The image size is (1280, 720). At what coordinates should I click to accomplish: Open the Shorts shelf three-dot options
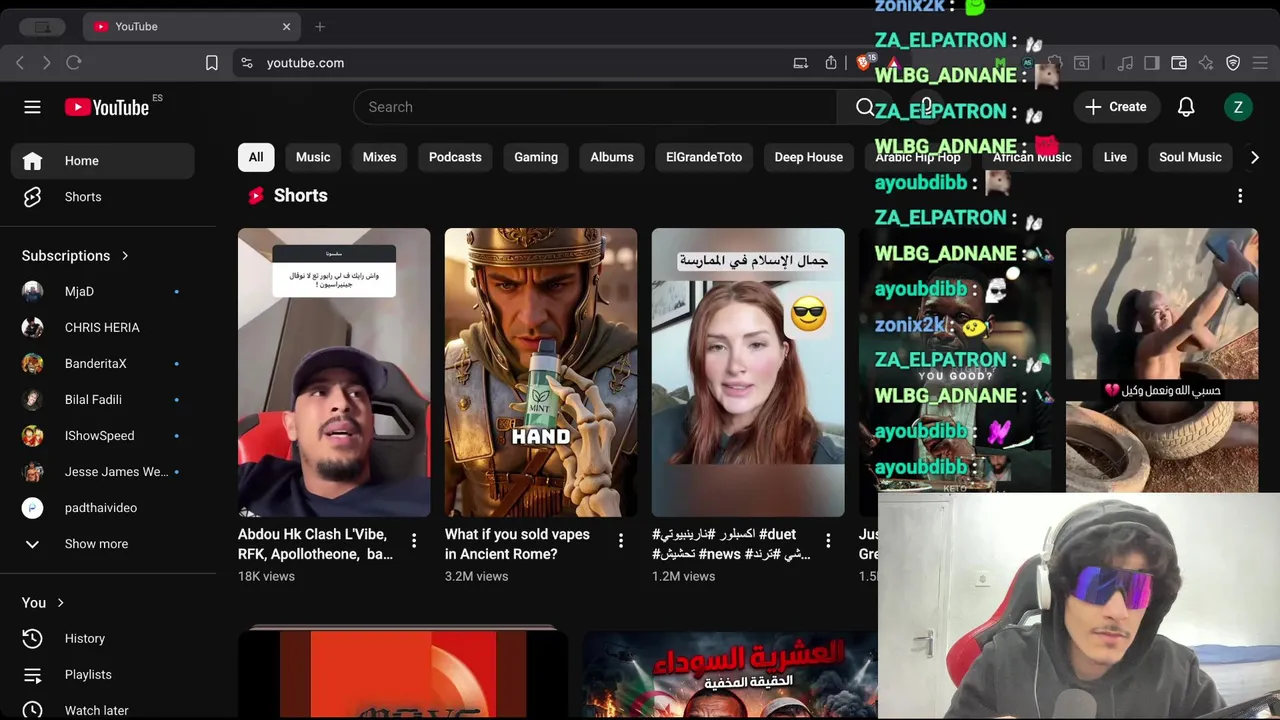(x=1240, y=196)
